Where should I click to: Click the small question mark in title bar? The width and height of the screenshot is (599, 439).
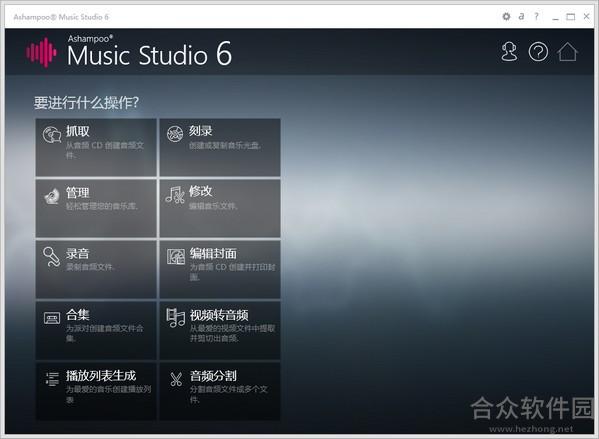[537, 16]
